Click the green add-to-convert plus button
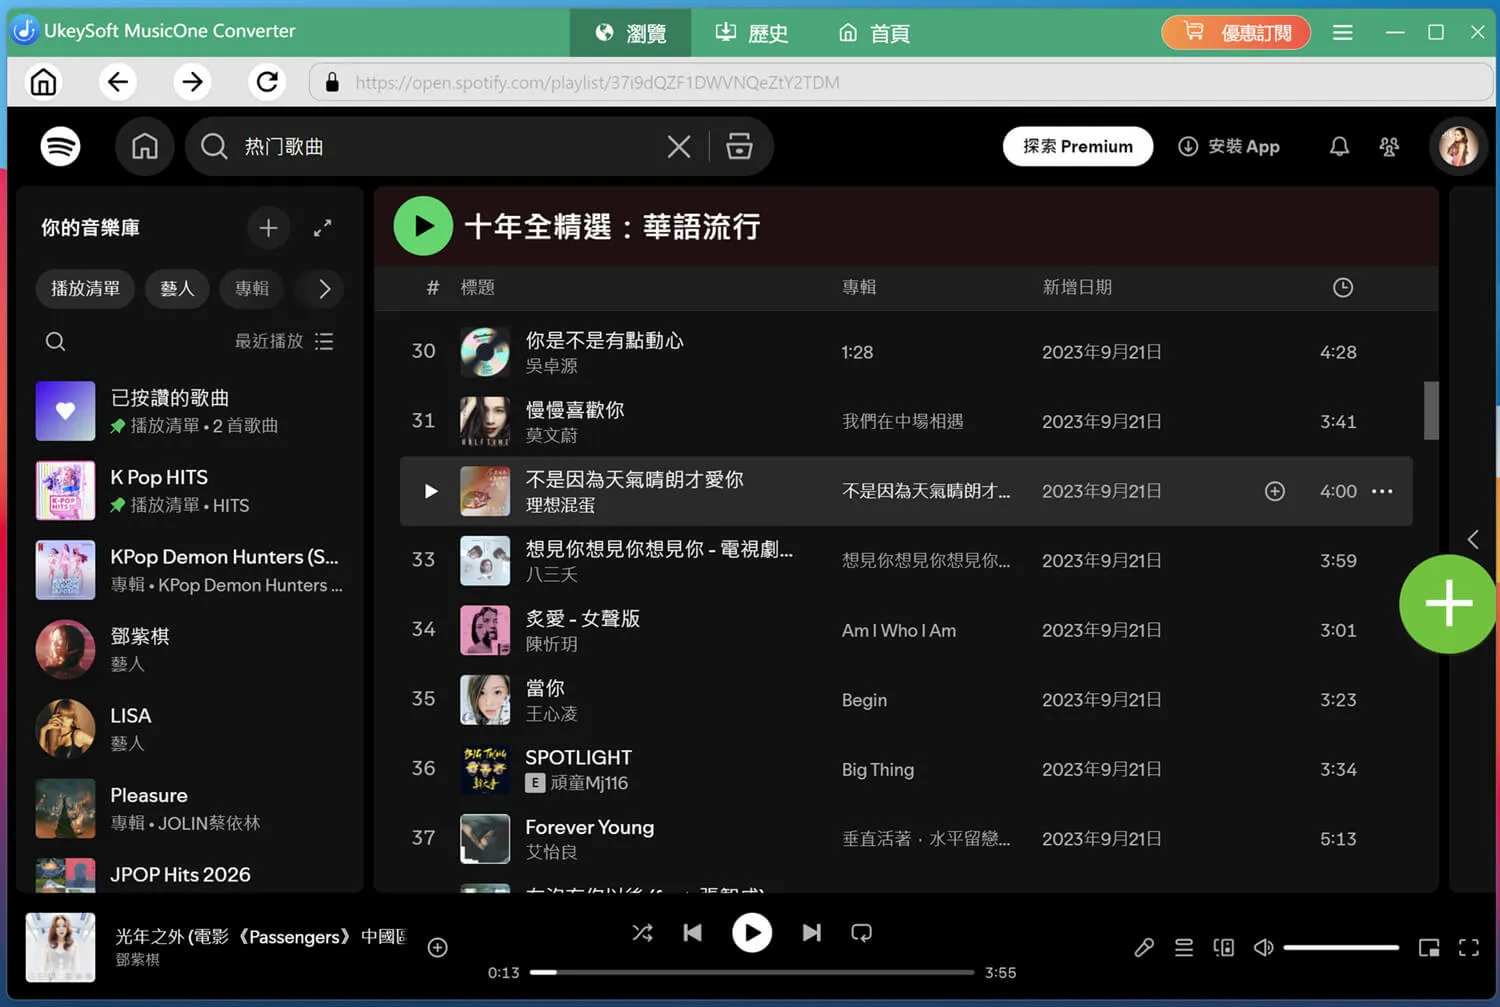1500x1007 pixels. pos(1447,604)
